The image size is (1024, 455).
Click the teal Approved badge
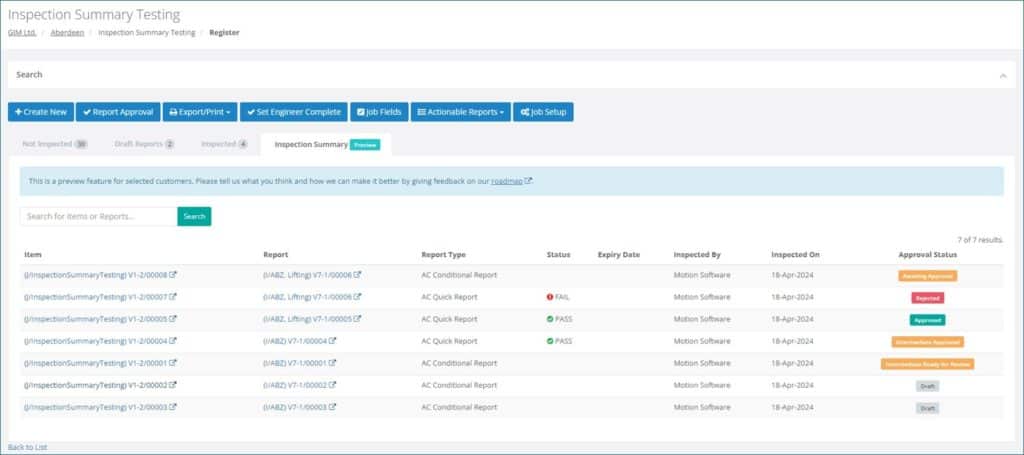click(x=927, y=320)
